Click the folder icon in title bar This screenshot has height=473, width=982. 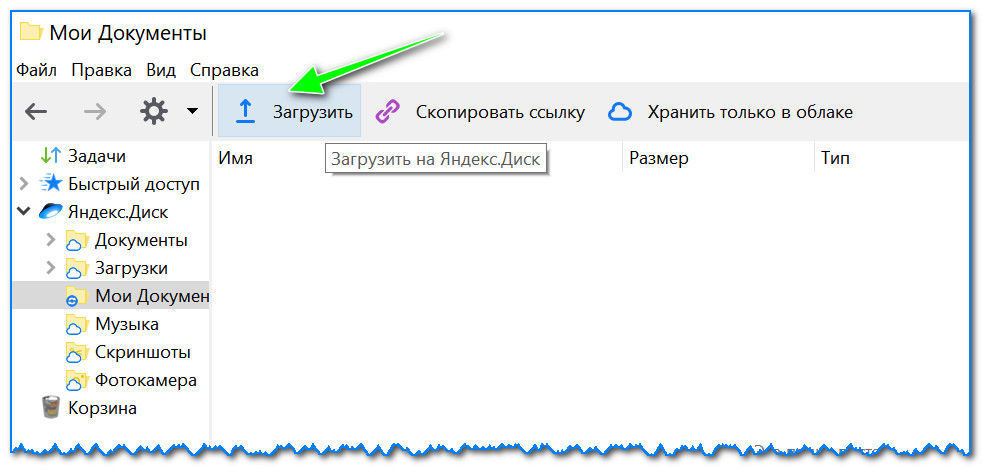[31, 31]
